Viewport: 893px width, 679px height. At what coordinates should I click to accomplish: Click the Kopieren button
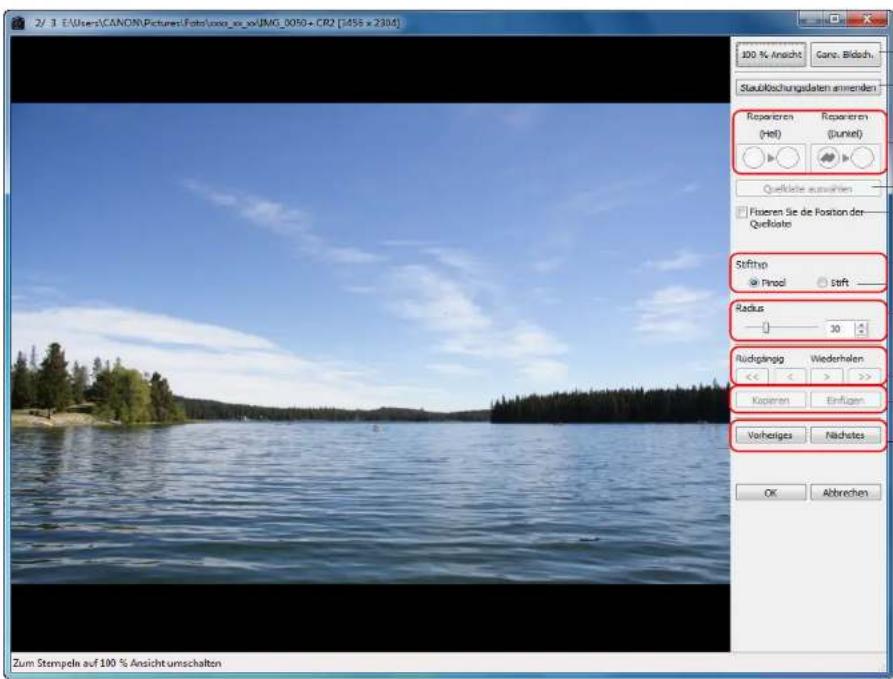pos(771,400)
